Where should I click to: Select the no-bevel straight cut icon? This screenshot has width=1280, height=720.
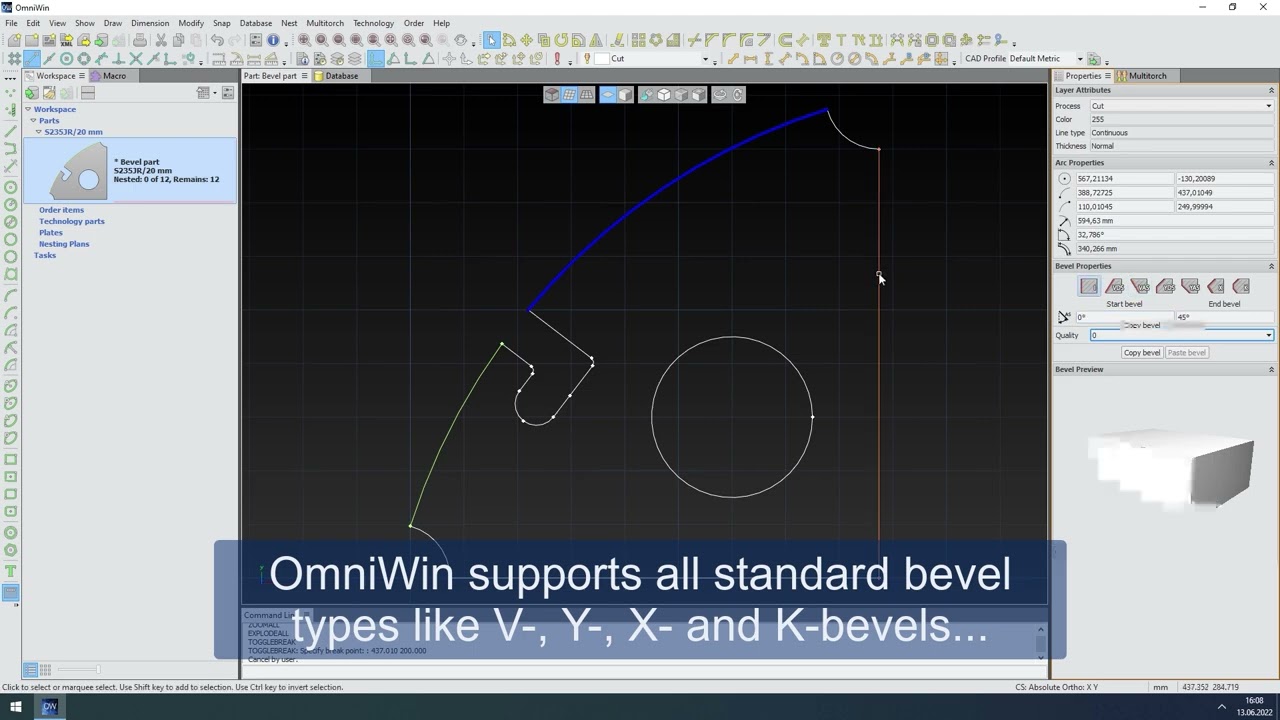tap(1089, 287)
